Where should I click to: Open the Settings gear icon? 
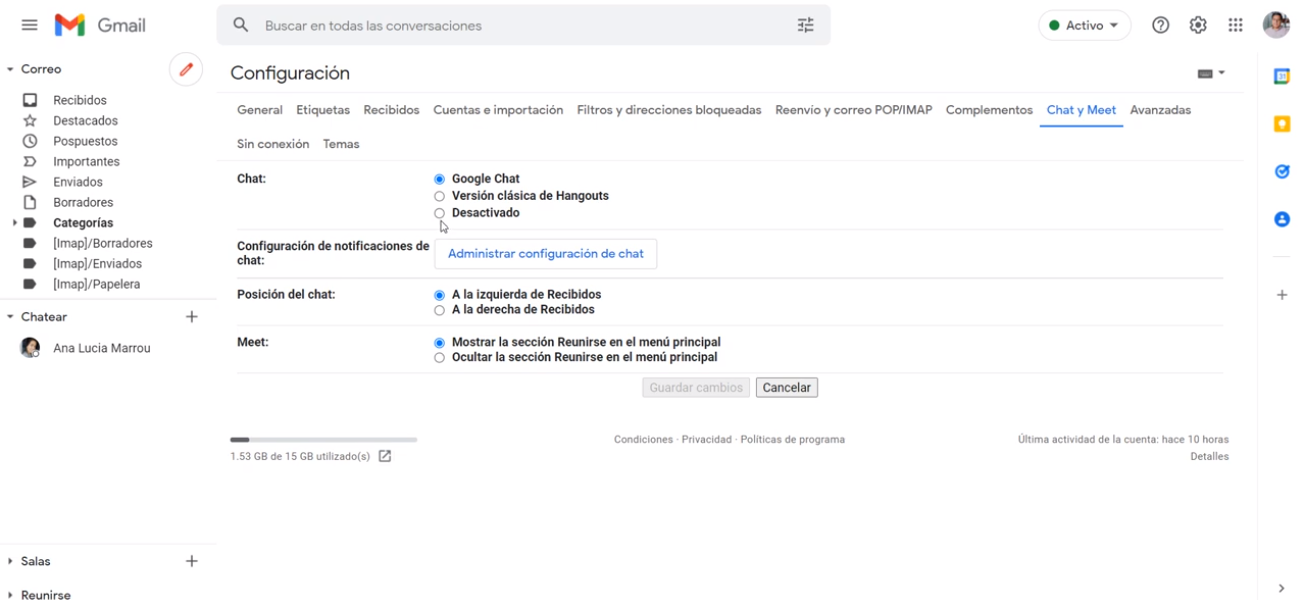pos(1198,25)
